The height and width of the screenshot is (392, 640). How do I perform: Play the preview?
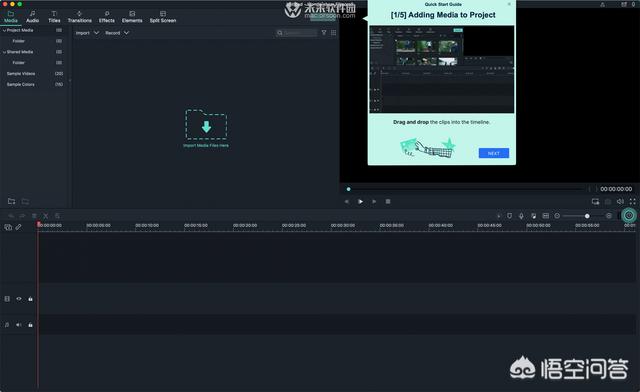click(x=360, y=201)
